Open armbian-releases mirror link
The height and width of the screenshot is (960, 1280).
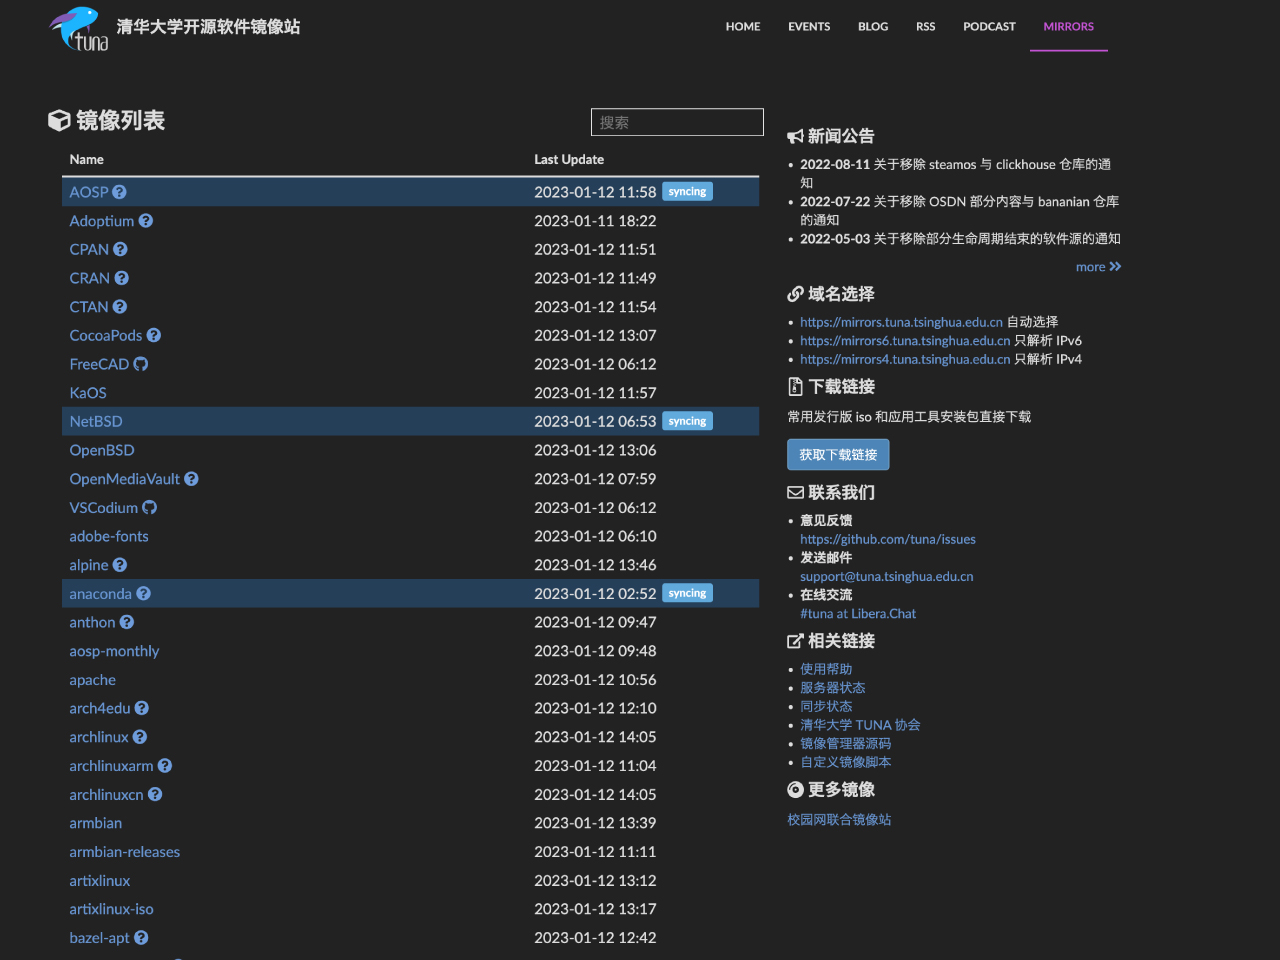click(x=125, y=852)
